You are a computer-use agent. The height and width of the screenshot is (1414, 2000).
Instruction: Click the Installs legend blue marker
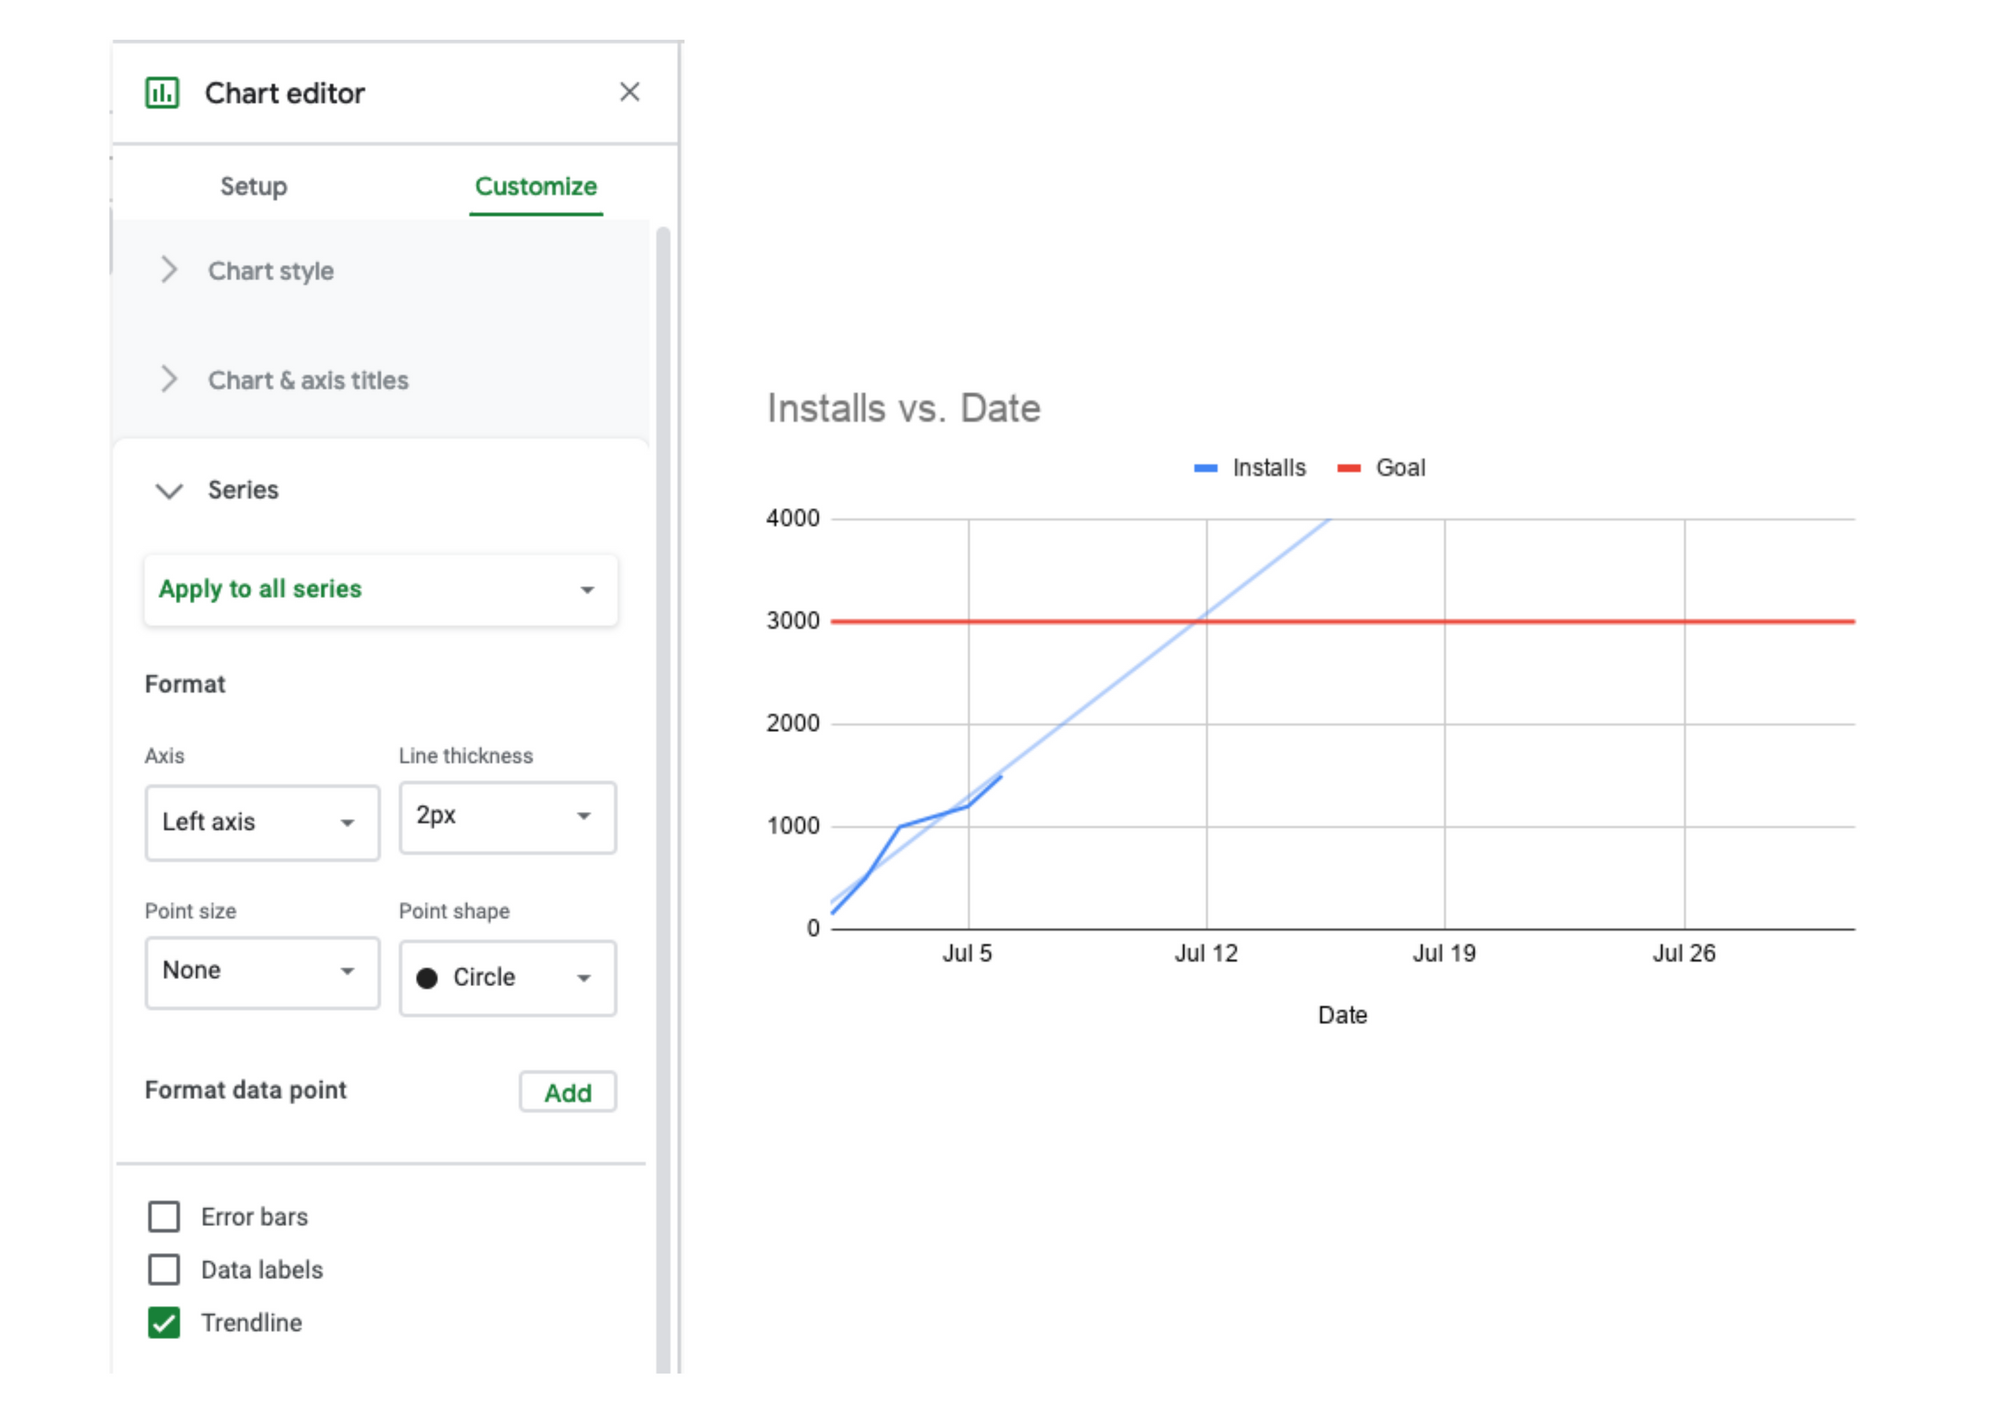click(x=1205, y=468)
